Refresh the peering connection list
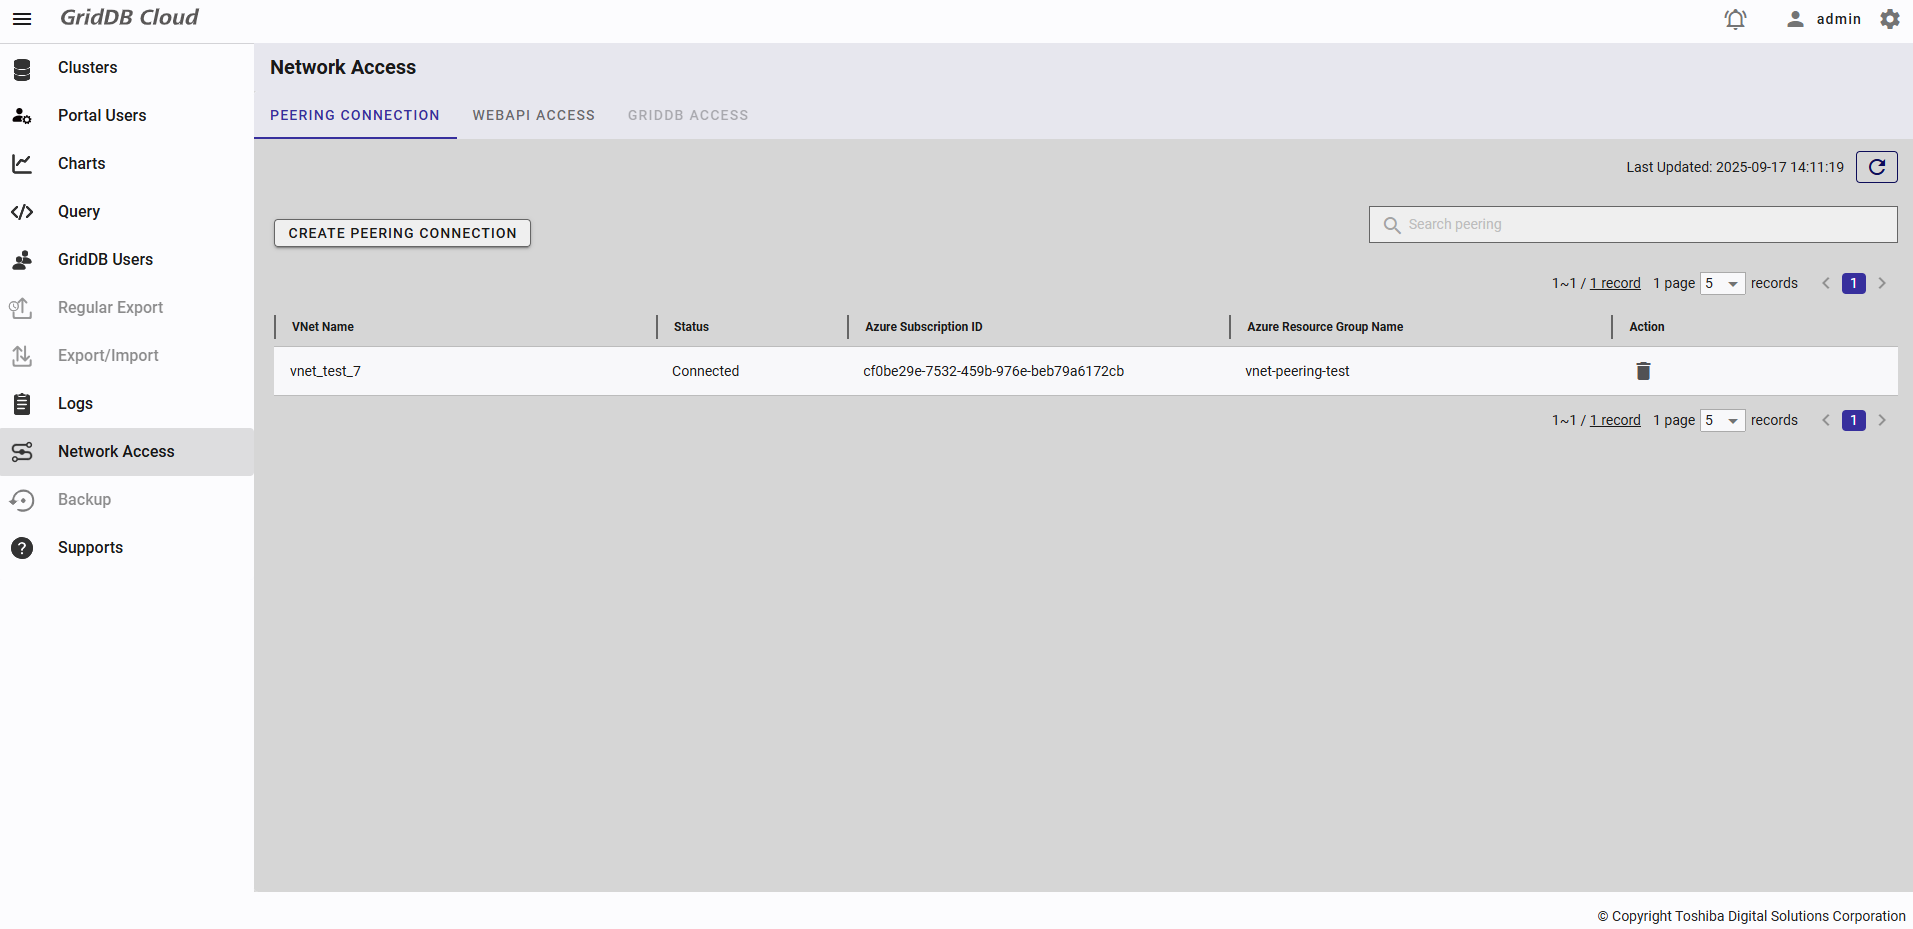 (x=1876, y=167)
